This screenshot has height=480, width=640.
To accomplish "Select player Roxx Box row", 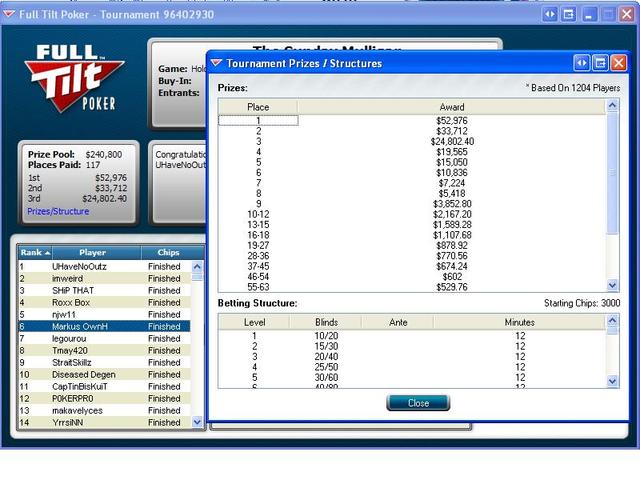I will (x=104, y=302).
